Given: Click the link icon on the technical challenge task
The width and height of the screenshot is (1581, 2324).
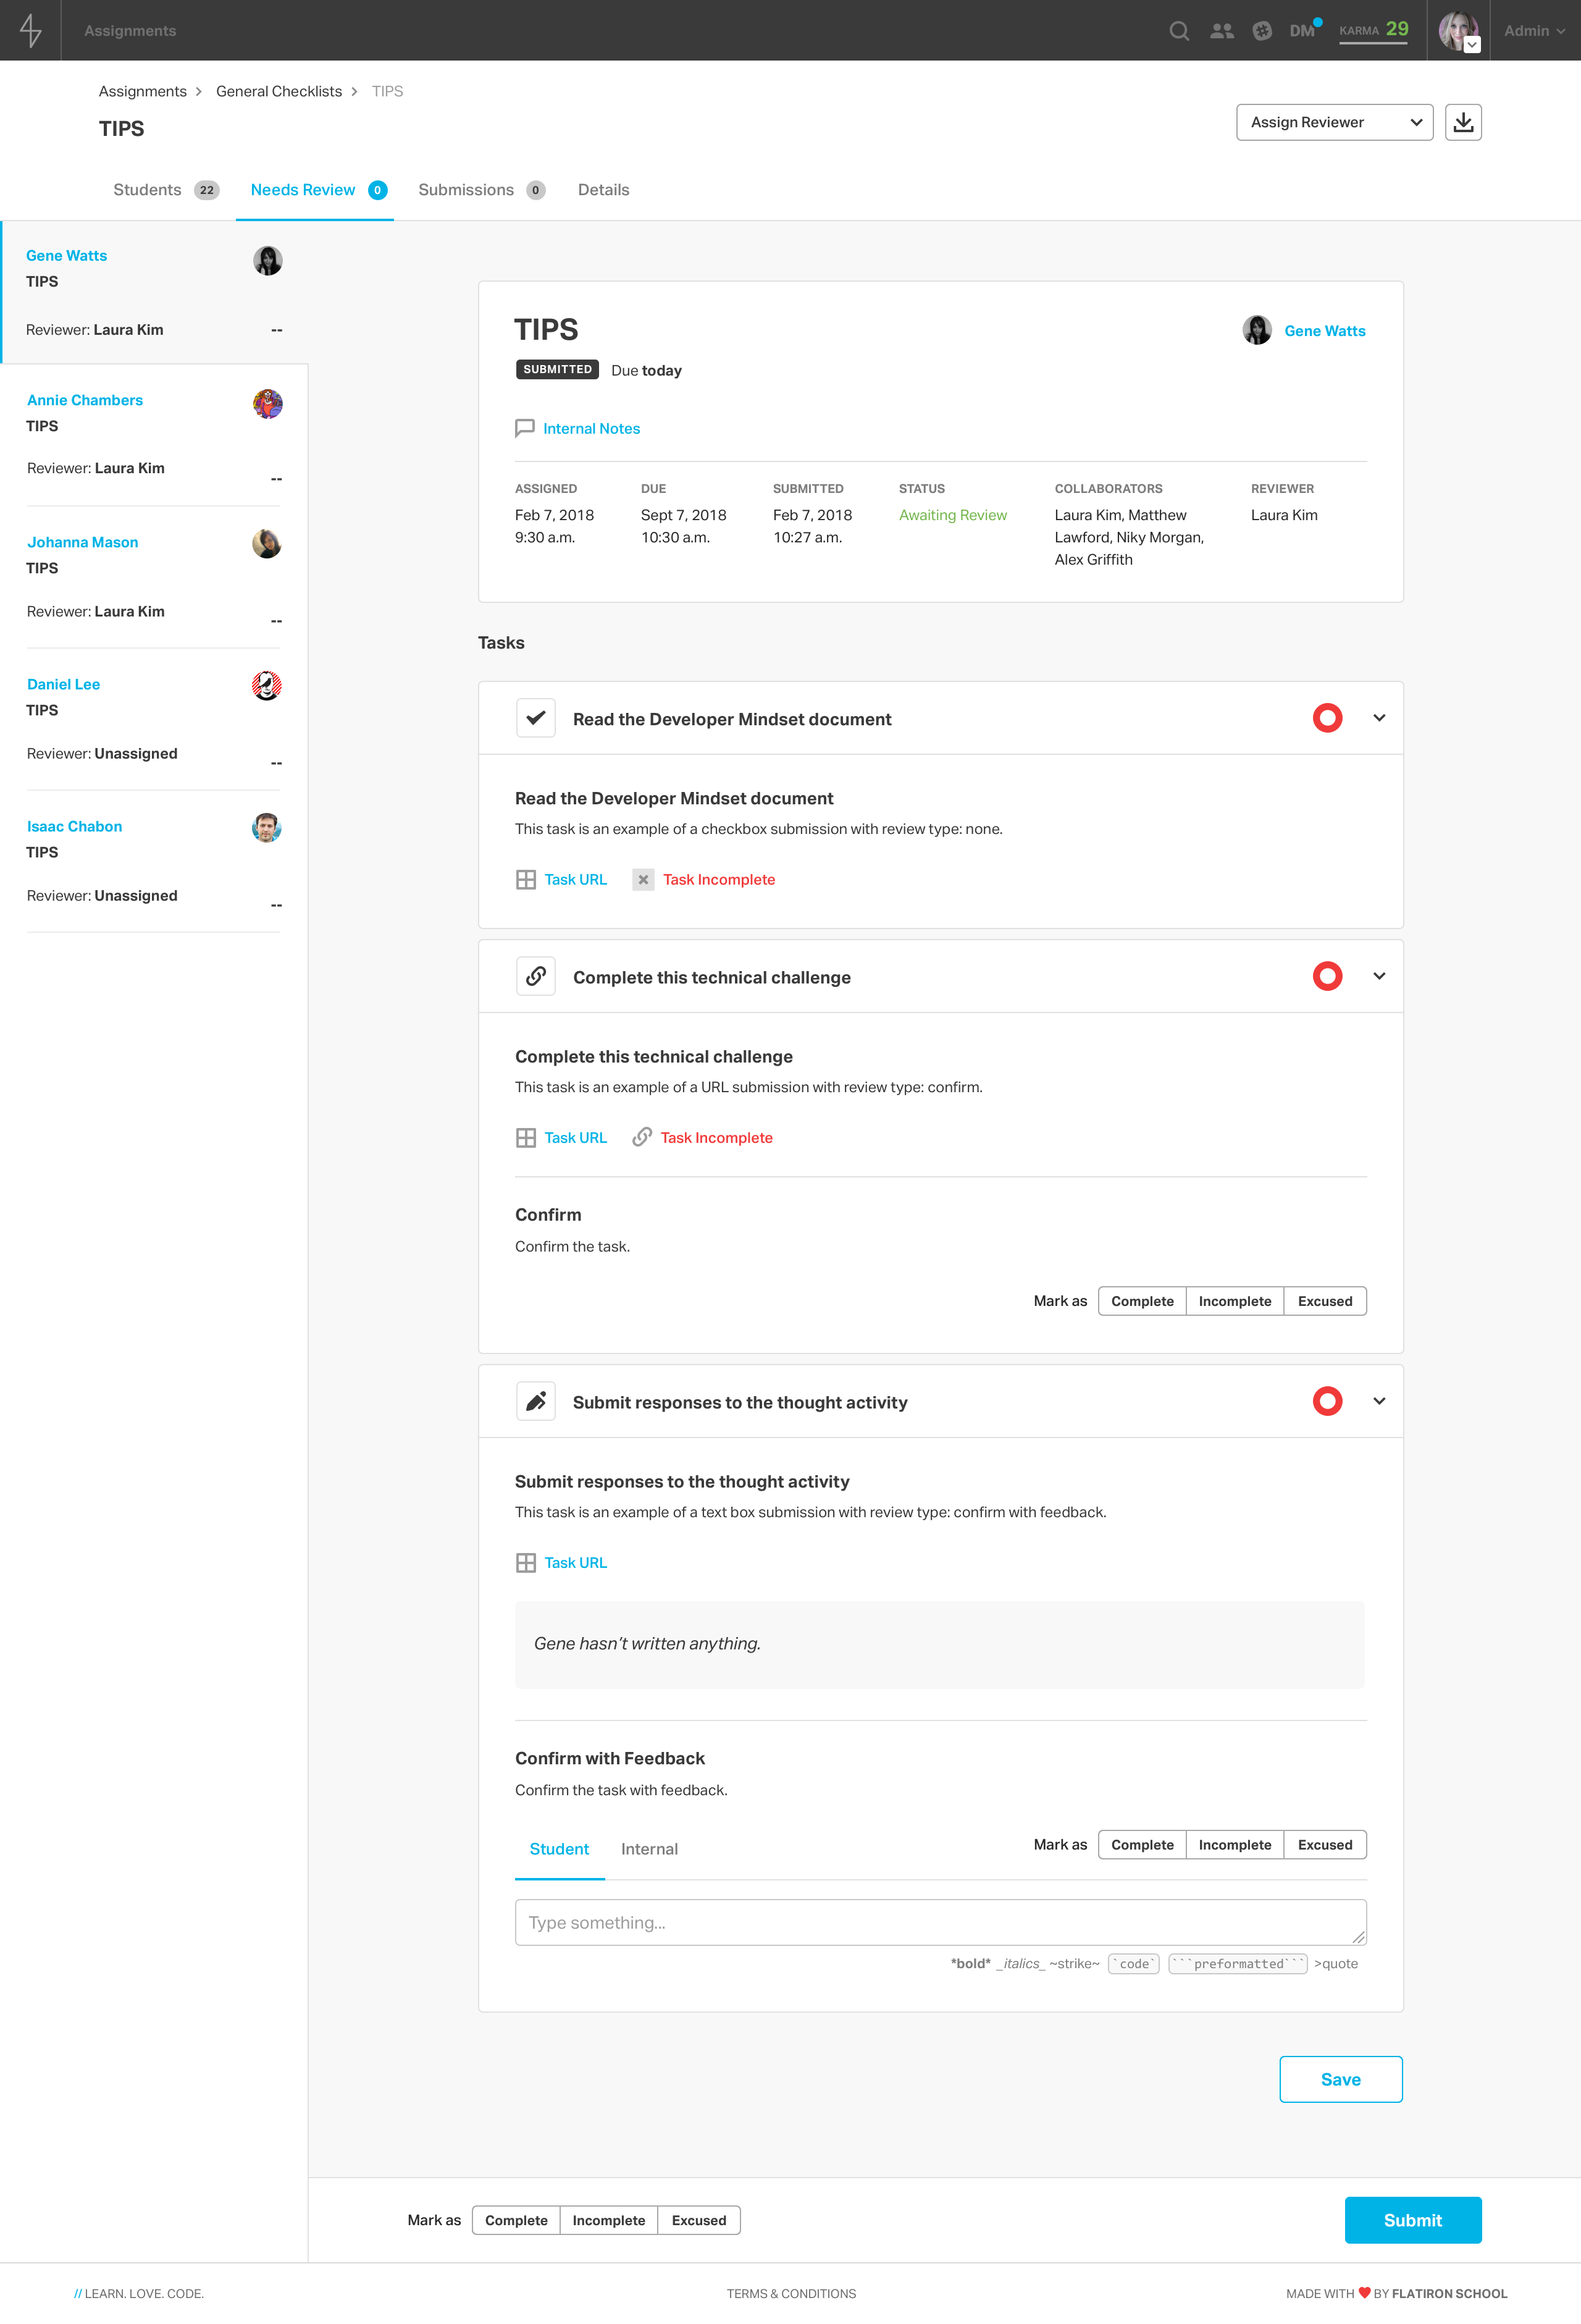Looking at the screenshot, I should click(x=536, y=976).
